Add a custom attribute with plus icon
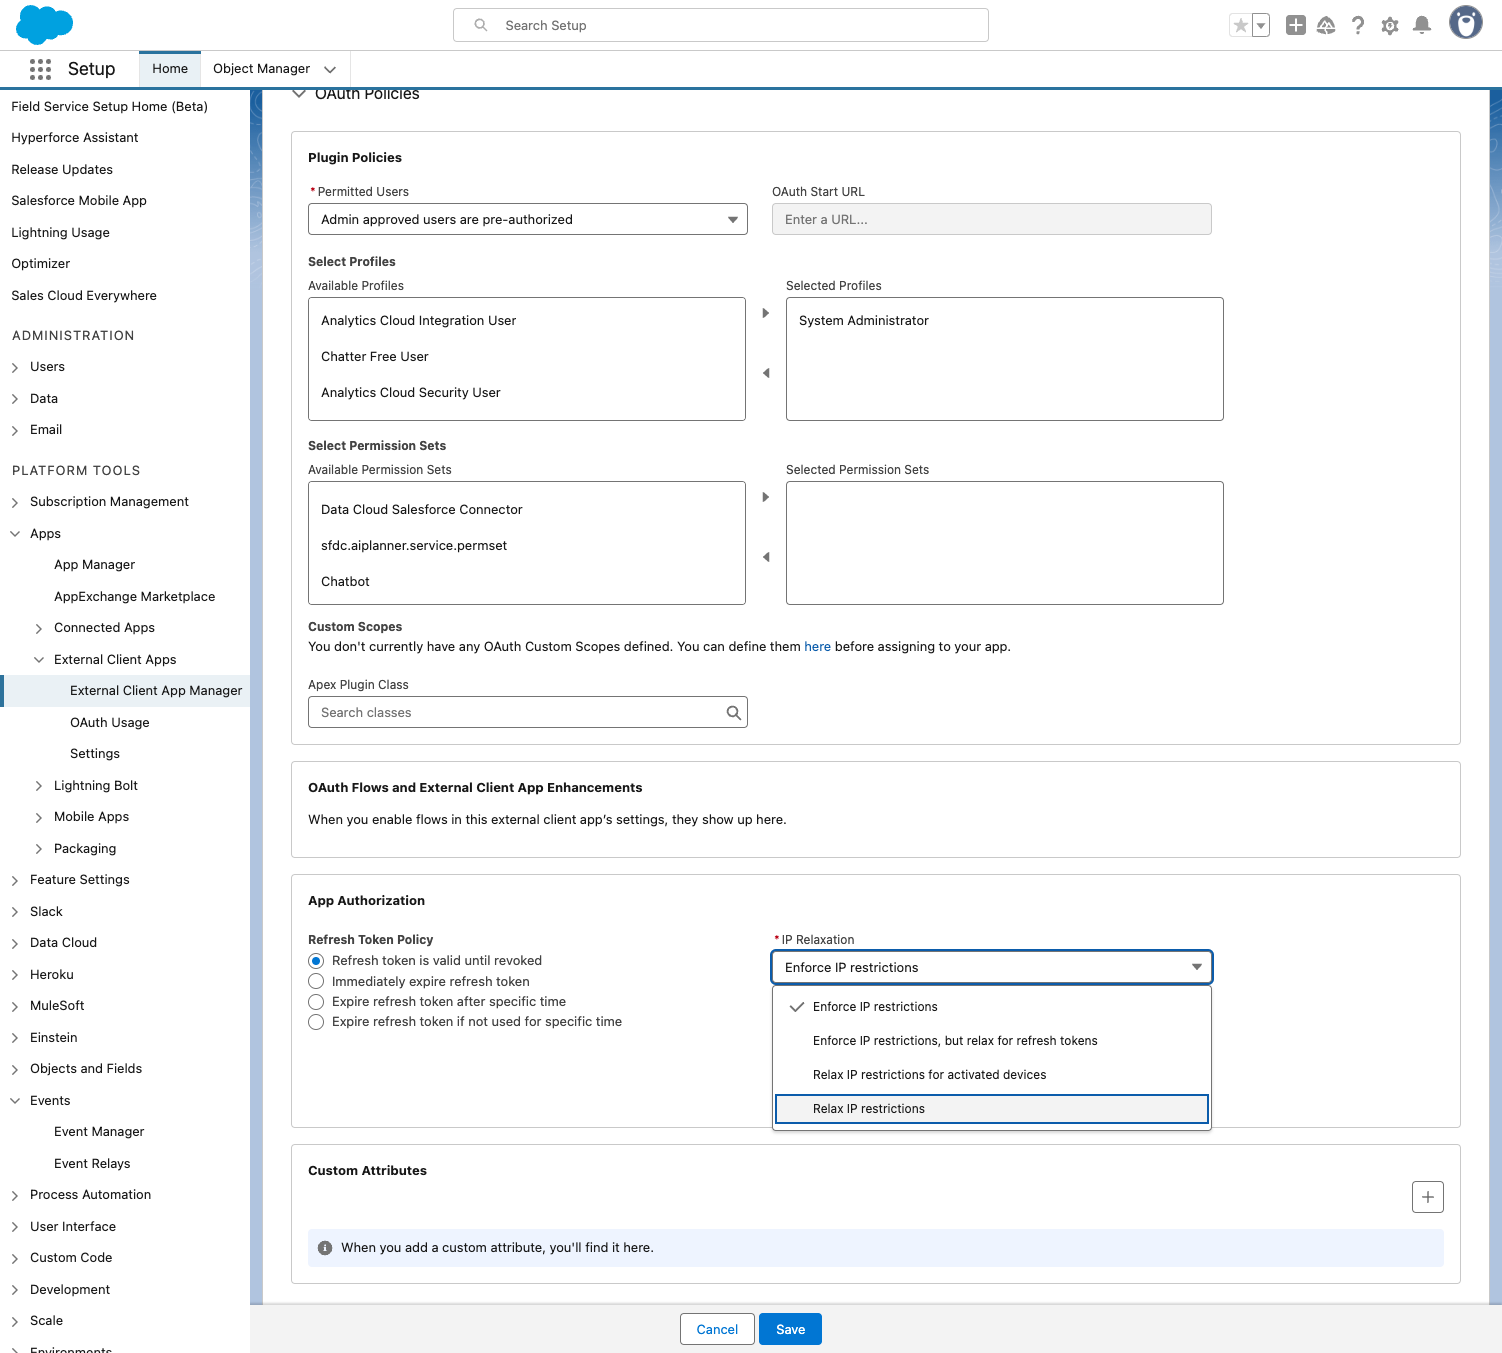Screen dimensions: 1502x1353 coord(1427,1197)
